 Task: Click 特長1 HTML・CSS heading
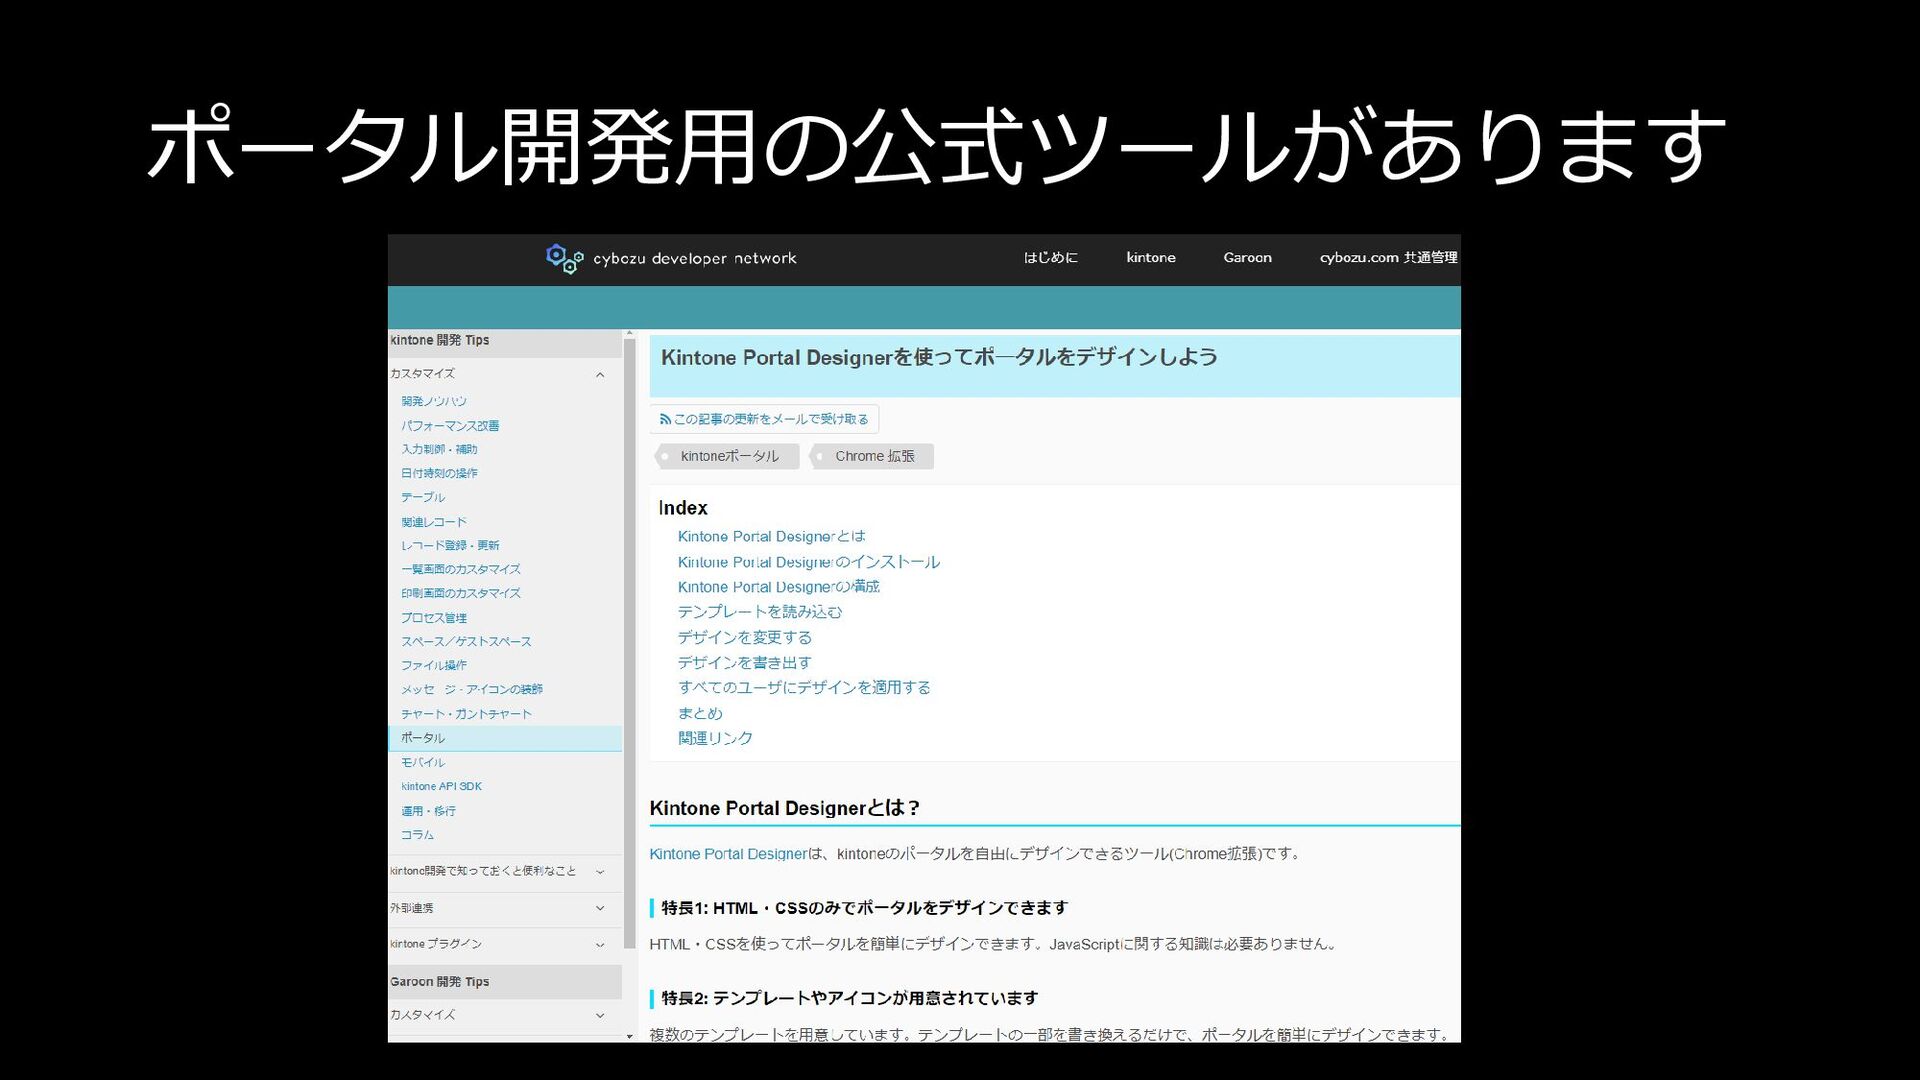[x=864, y=908]
